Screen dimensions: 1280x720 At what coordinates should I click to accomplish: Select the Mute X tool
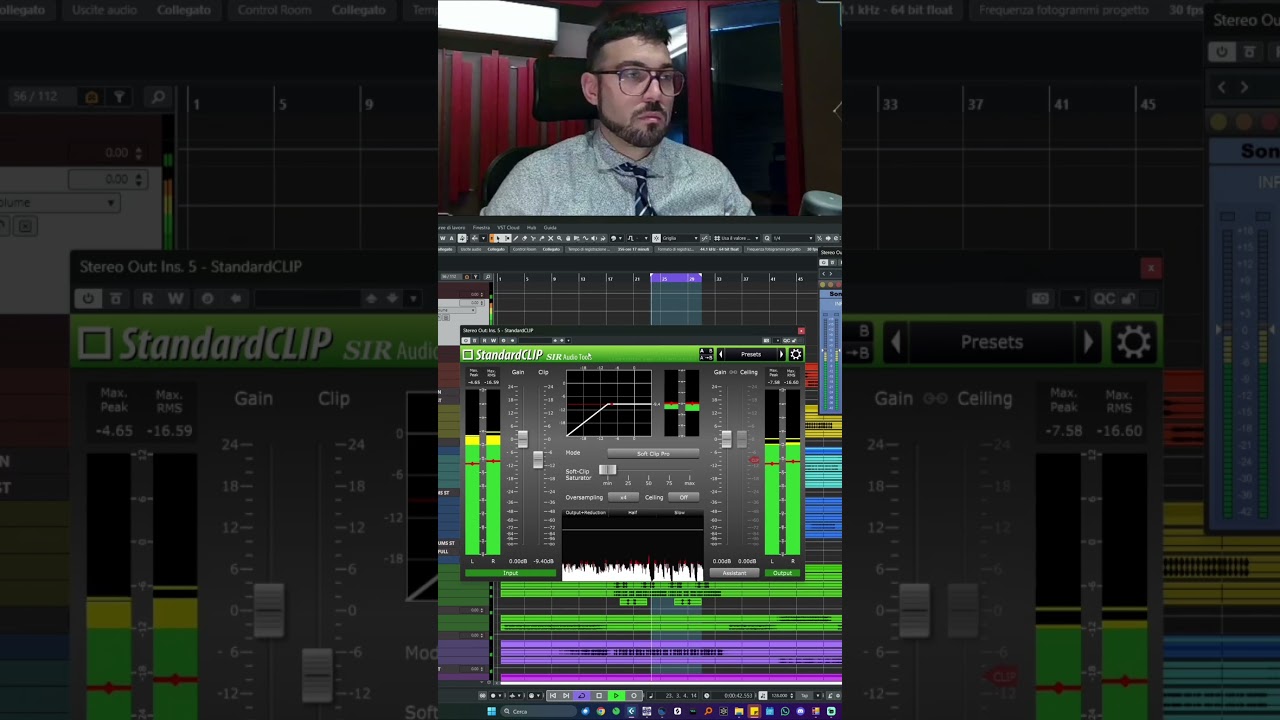click(550, 238)
